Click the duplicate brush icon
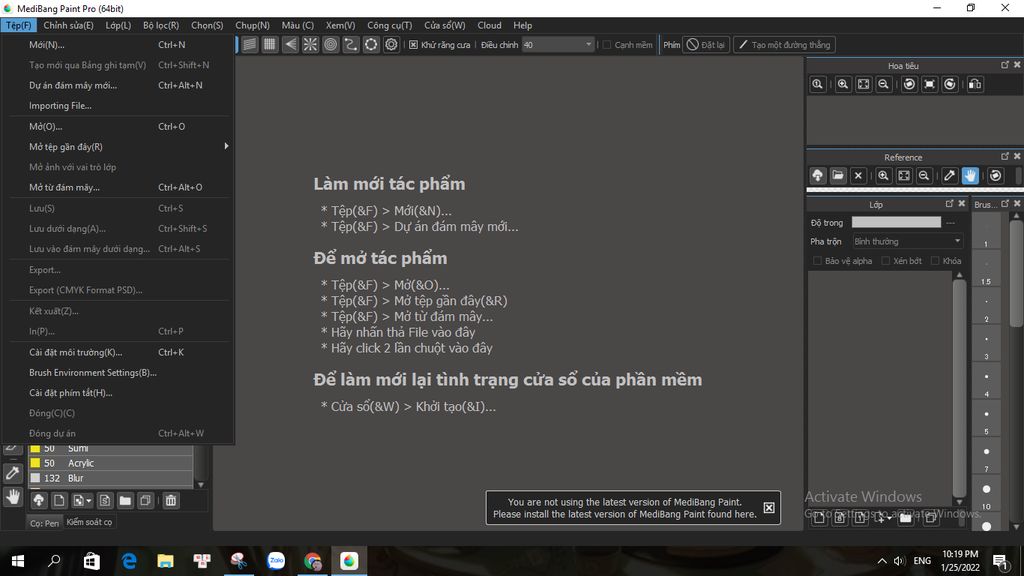Viewport: 1024px width, 576px height. click(x=145, y=501)
